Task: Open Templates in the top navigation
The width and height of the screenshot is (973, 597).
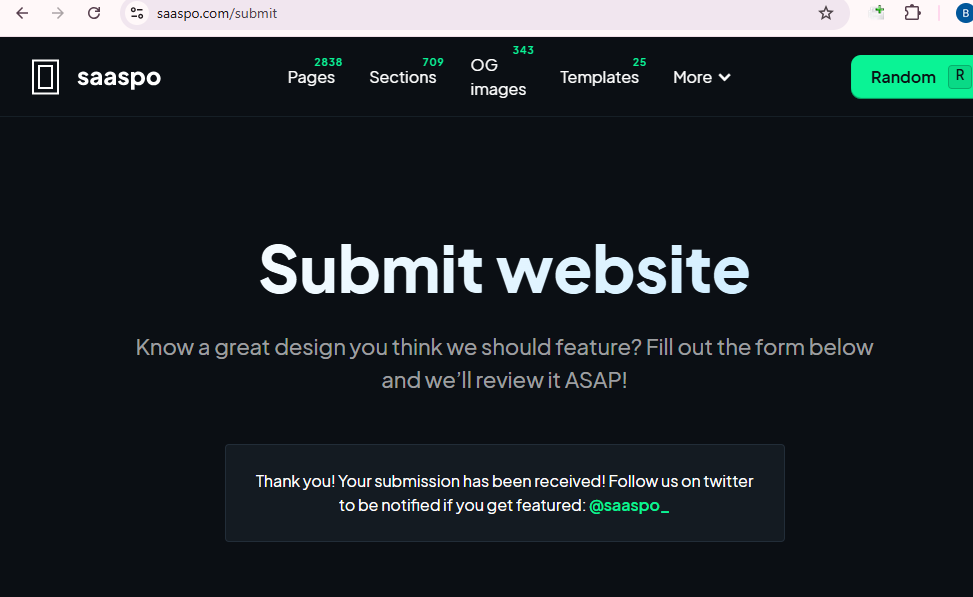Action: (599, 77)
